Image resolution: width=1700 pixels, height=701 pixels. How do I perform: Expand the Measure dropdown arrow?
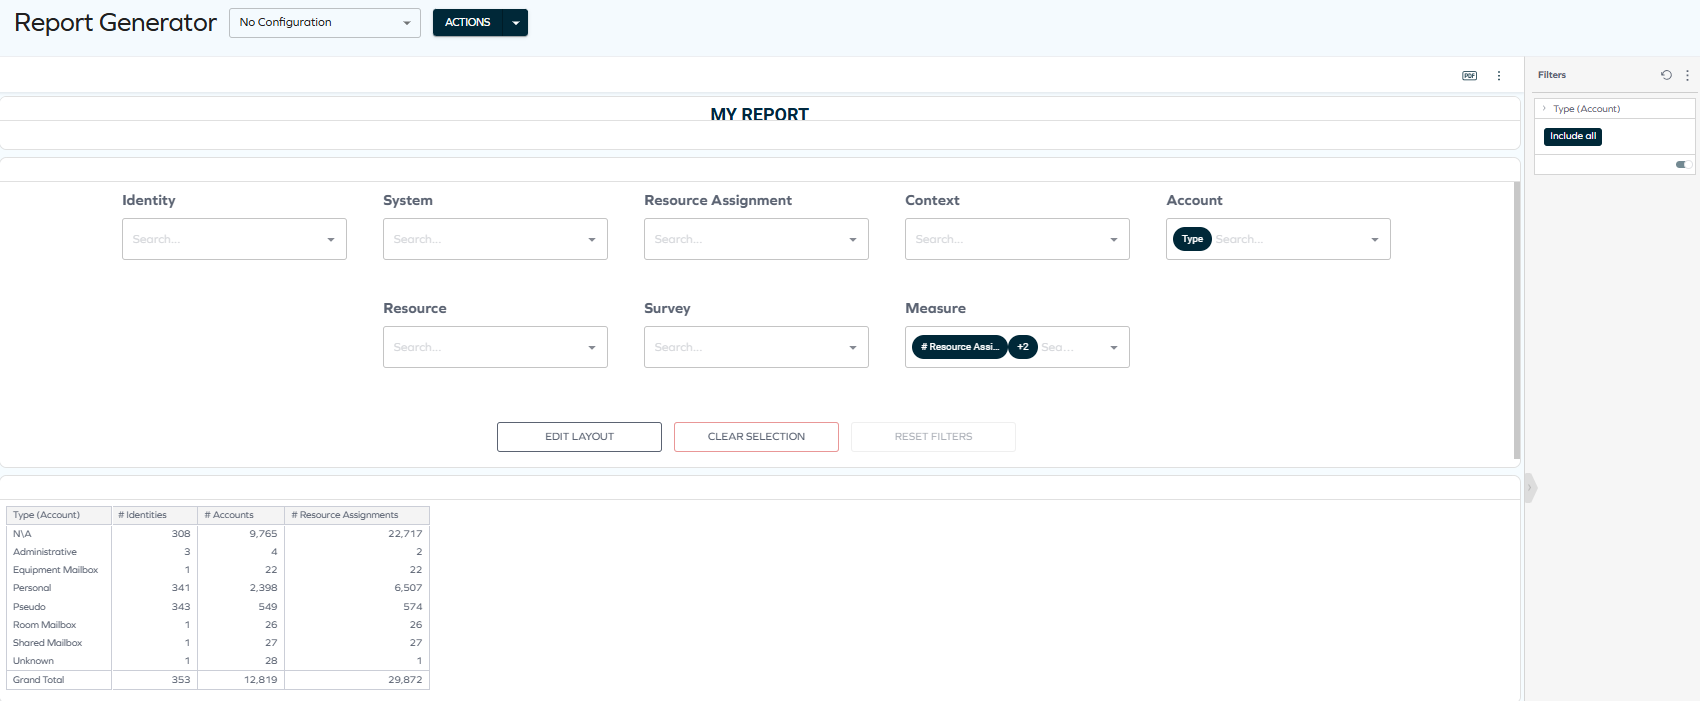(1113, 348)
